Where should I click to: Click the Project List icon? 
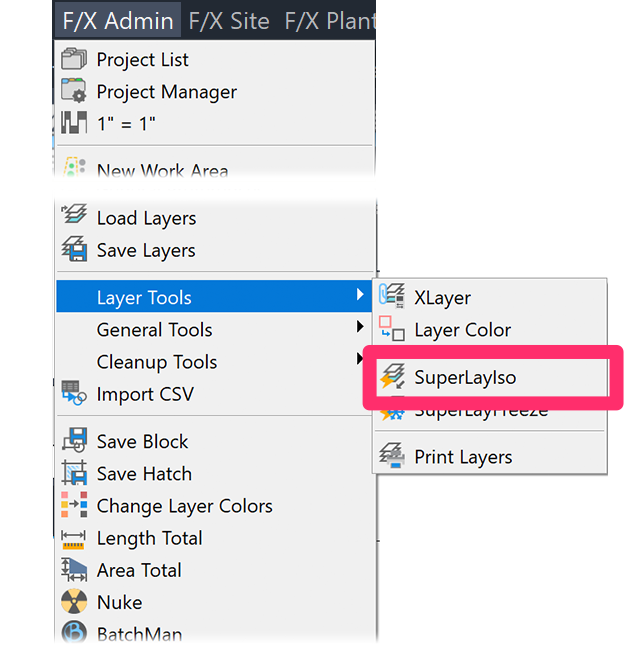pyautogui.click(x=74, y=60)
